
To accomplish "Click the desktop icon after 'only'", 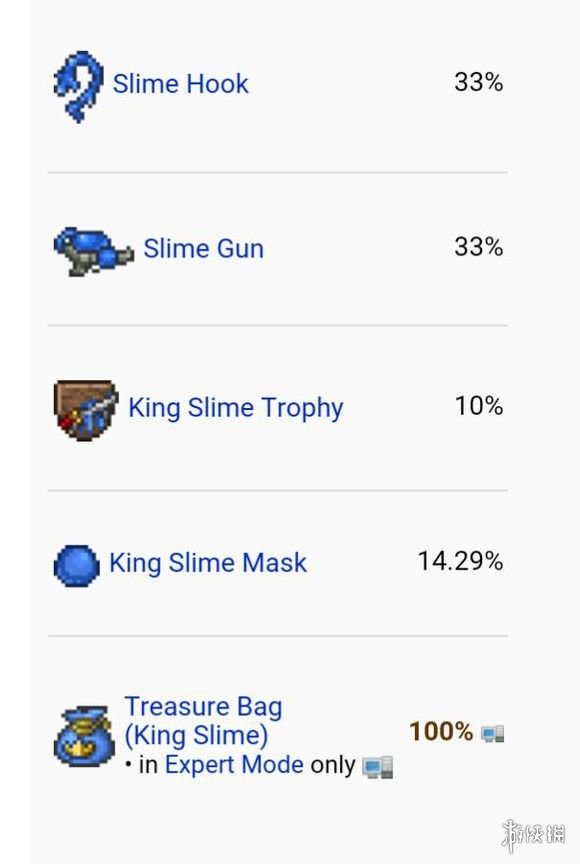I will point(378,766).
